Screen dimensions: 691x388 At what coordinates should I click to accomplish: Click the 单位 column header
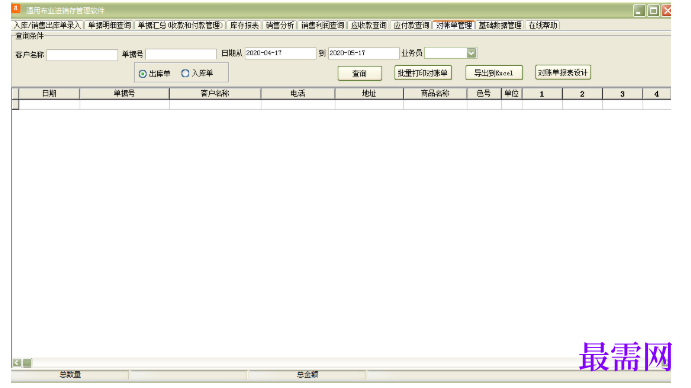pos(512,93)
